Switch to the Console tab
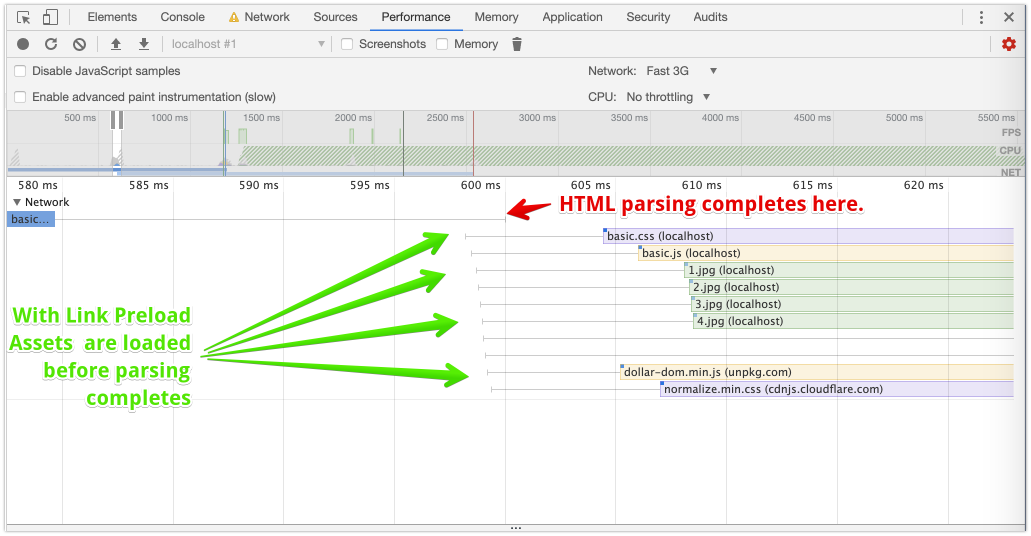The width and height of the screenshot is (1031, 536). (182, 17)
